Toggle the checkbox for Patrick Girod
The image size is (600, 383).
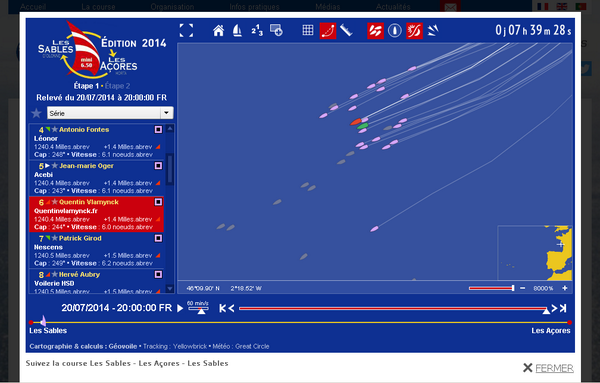158,238
